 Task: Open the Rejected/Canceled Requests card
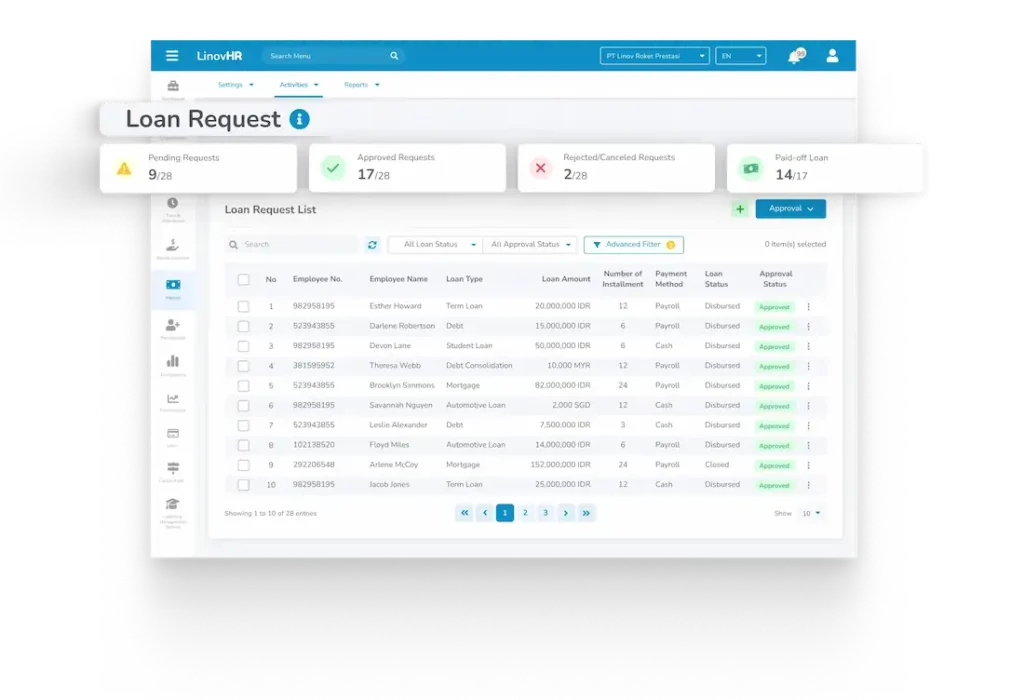(x=616, y=168)
